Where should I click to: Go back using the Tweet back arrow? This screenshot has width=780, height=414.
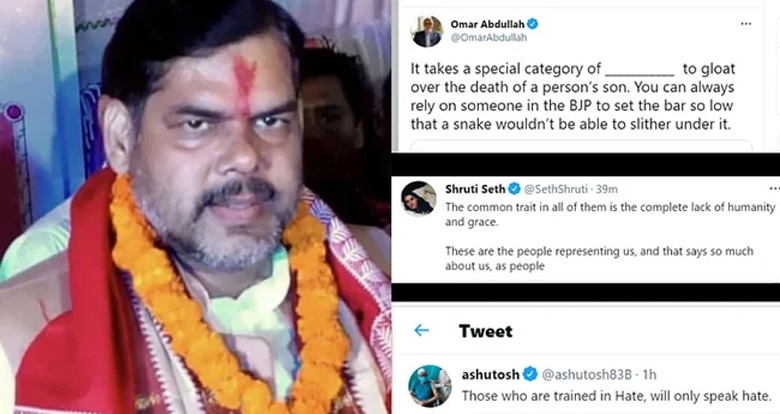(421, 330)
